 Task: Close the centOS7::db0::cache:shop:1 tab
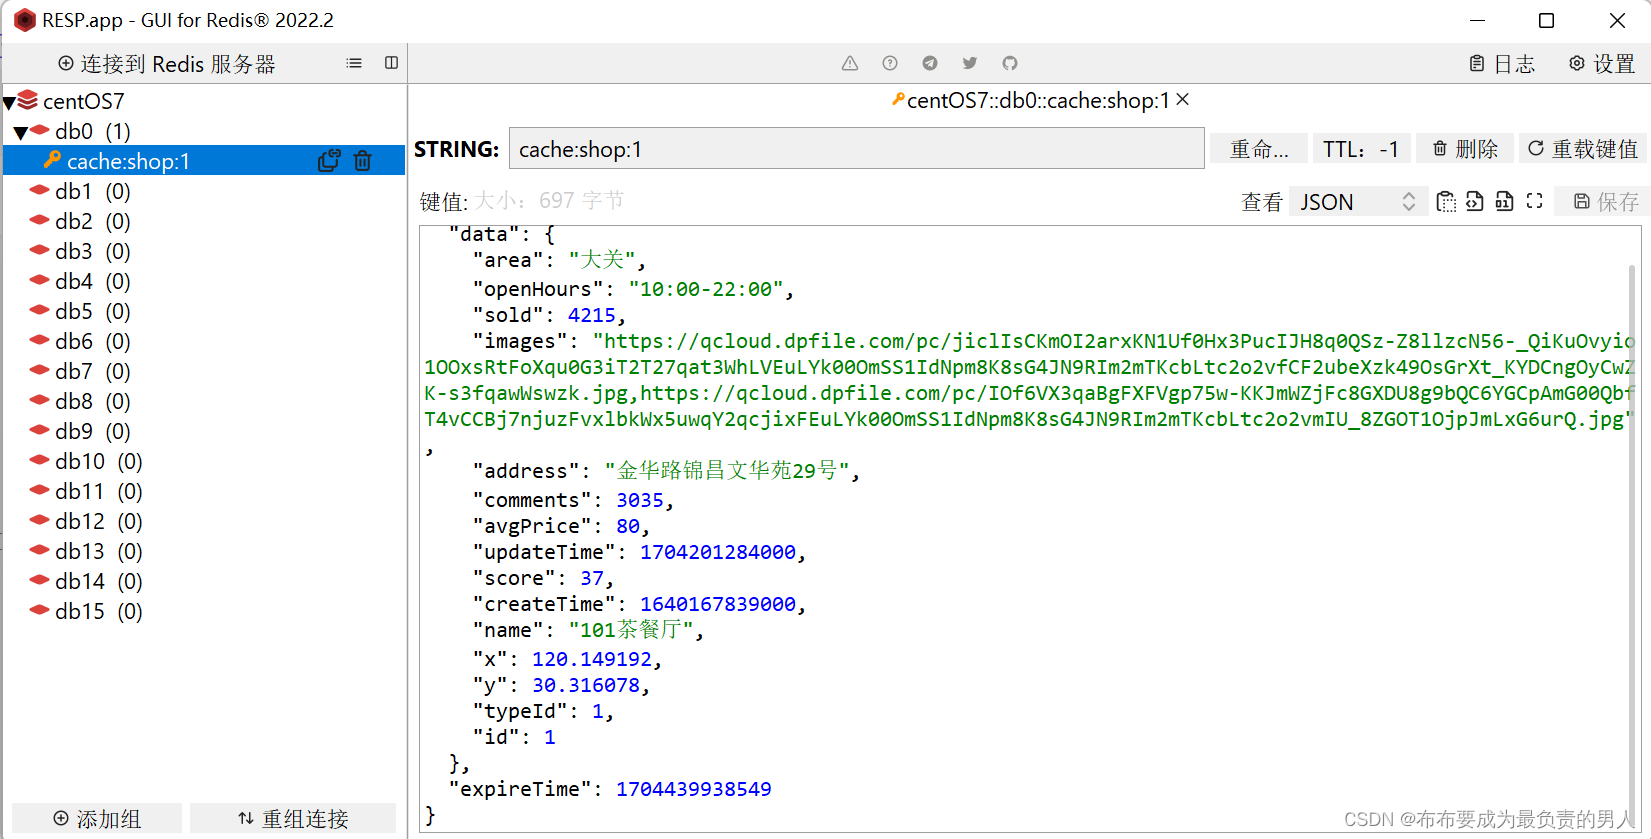(x=1183, y=99)
